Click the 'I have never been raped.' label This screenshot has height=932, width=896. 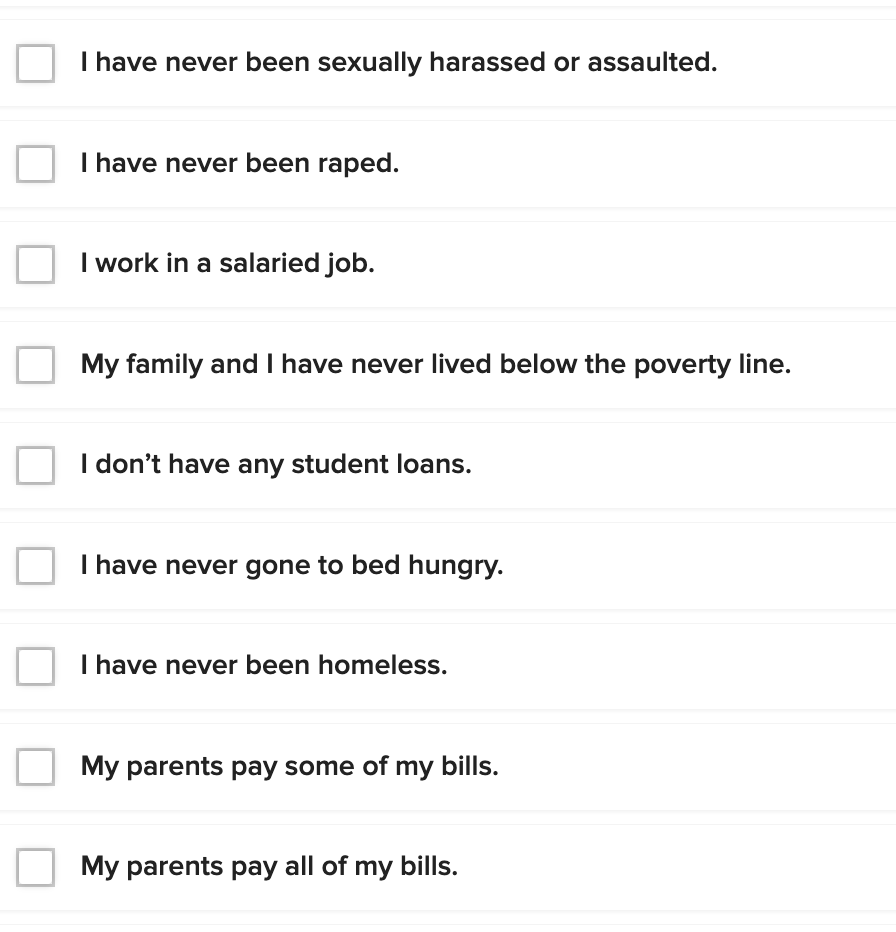click(x=240, y=163)
